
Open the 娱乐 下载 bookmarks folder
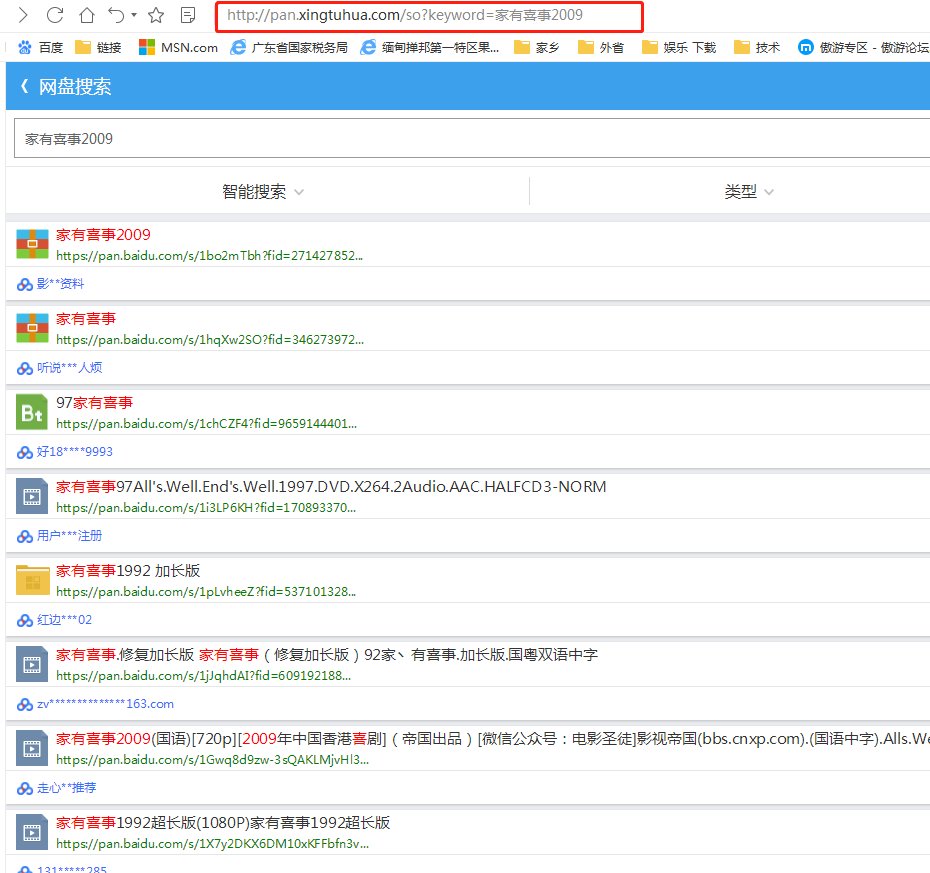[678, 46]
